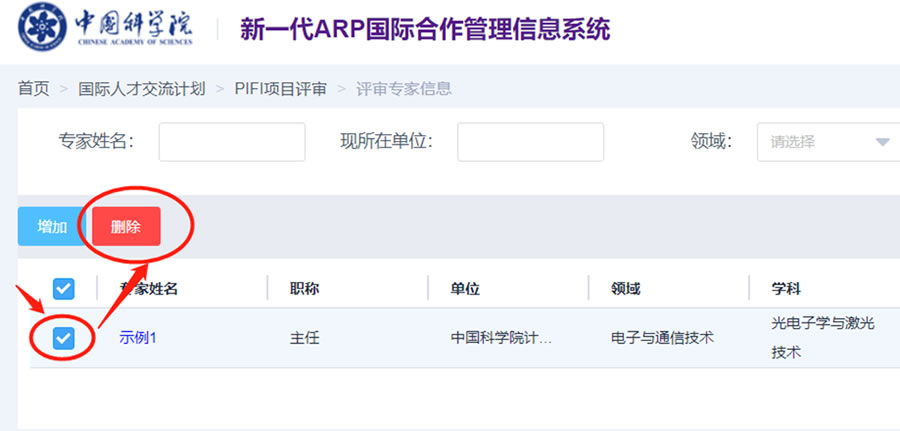Click the Chinese Academy of Sciences logo
Screen dimensions: 900x431
point(105,30)
